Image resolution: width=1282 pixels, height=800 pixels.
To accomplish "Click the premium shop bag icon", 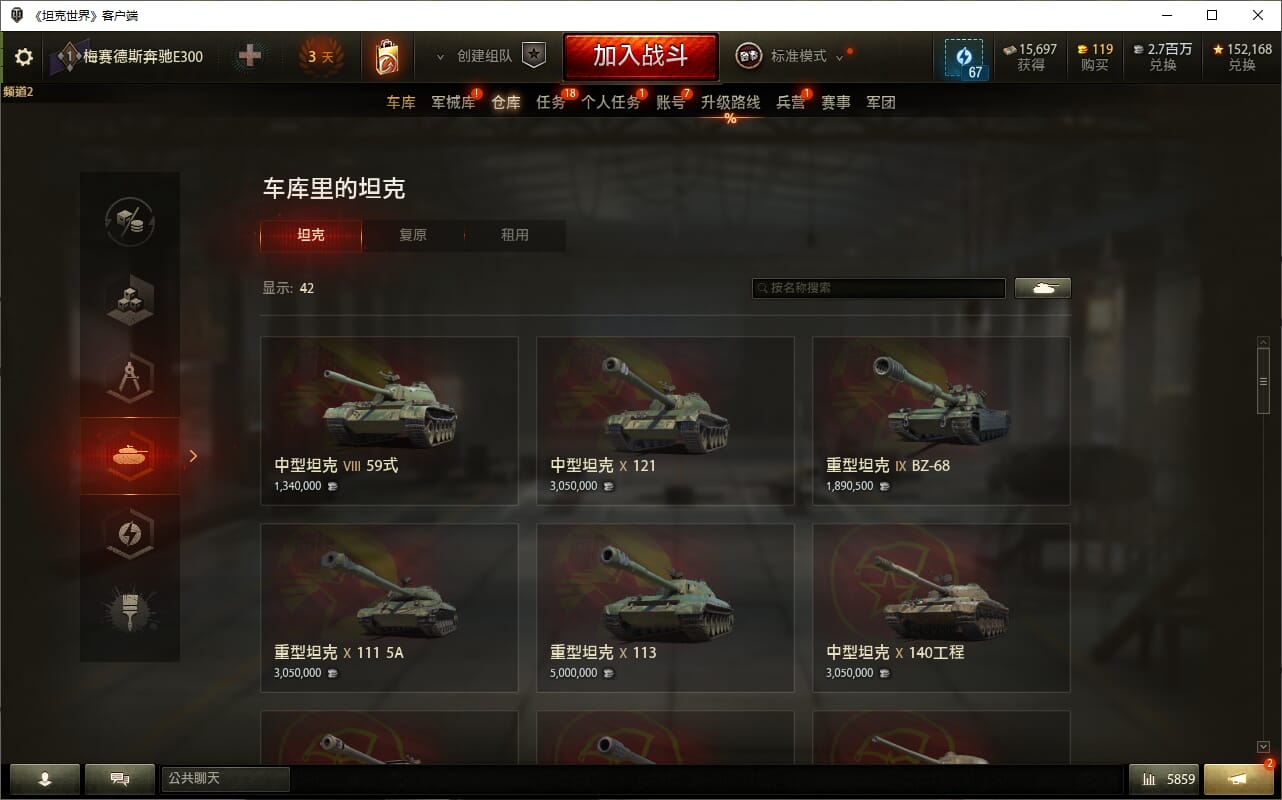I will pos(387,57).
